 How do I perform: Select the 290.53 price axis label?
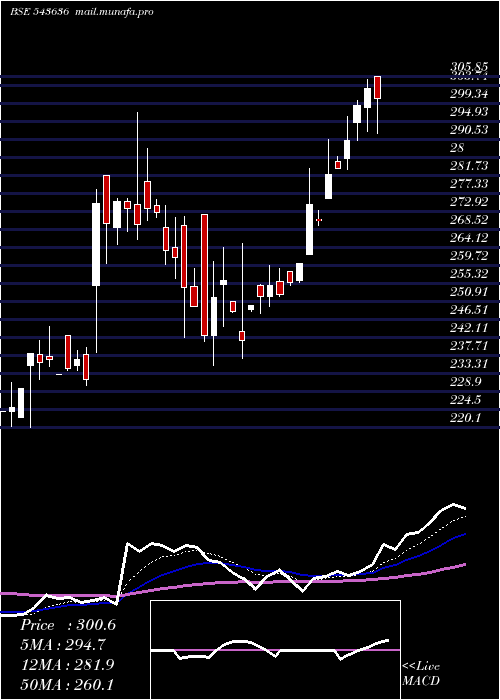[x=469, y=130]
